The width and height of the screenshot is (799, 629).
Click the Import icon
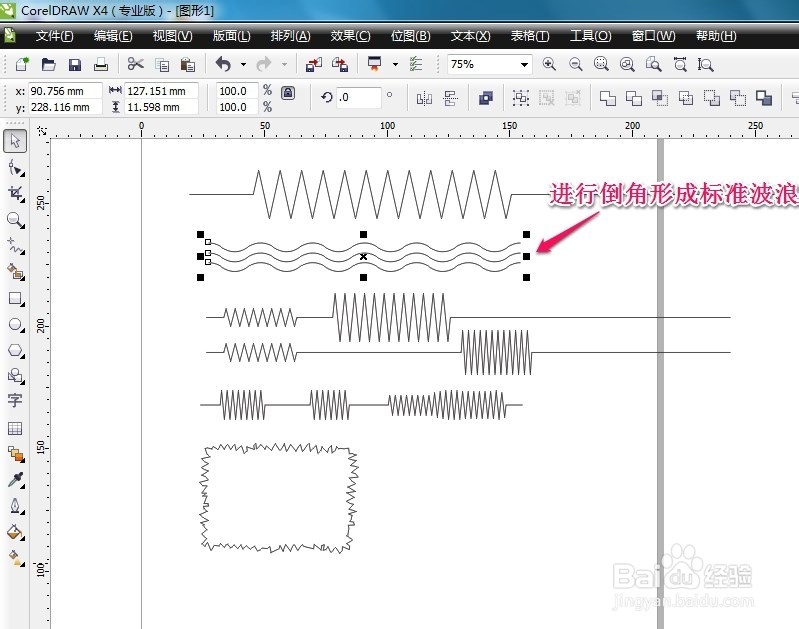pos(313,64)
